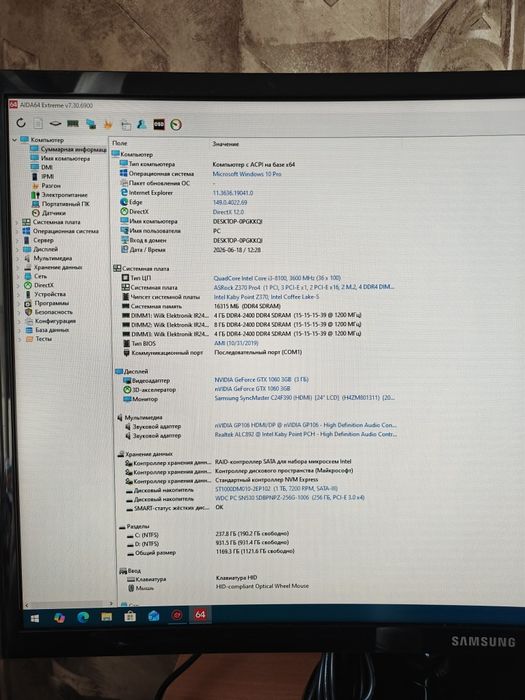Open the ST1000DM010-2EP102 disk drive link
Viewport: 525px width, 700px height.
click(276, 488)
